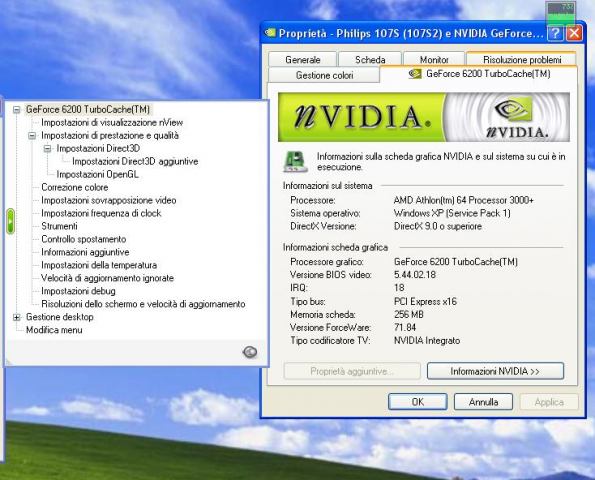Collapse the GeForce 6200 TurboCache(TM) tree node
The width and height of the screenshot is (595, 480).
[x=17, y=110]
